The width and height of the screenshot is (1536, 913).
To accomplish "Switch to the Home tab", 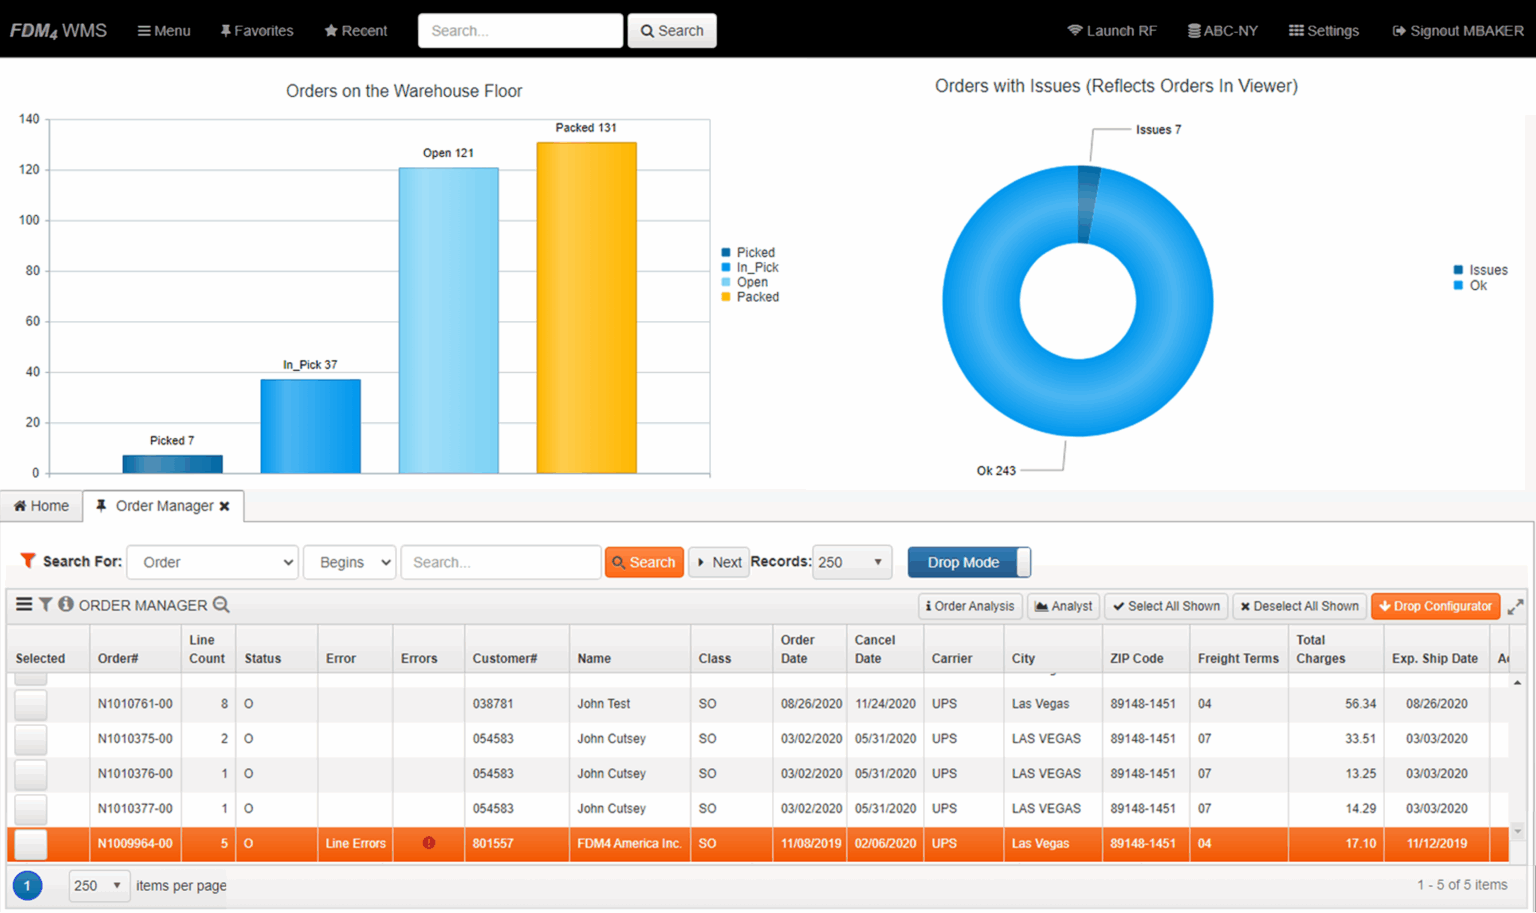I will (41, 506).
